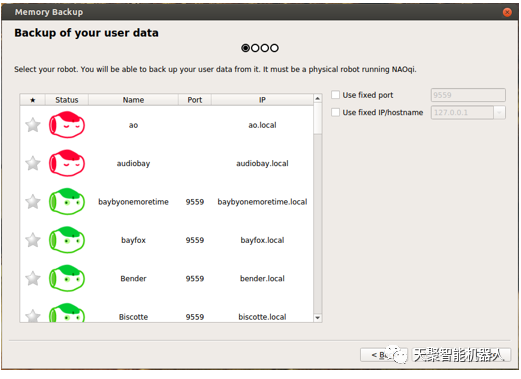Sort by the Name column header
This screenshot has width=521, height=379.
133,100
